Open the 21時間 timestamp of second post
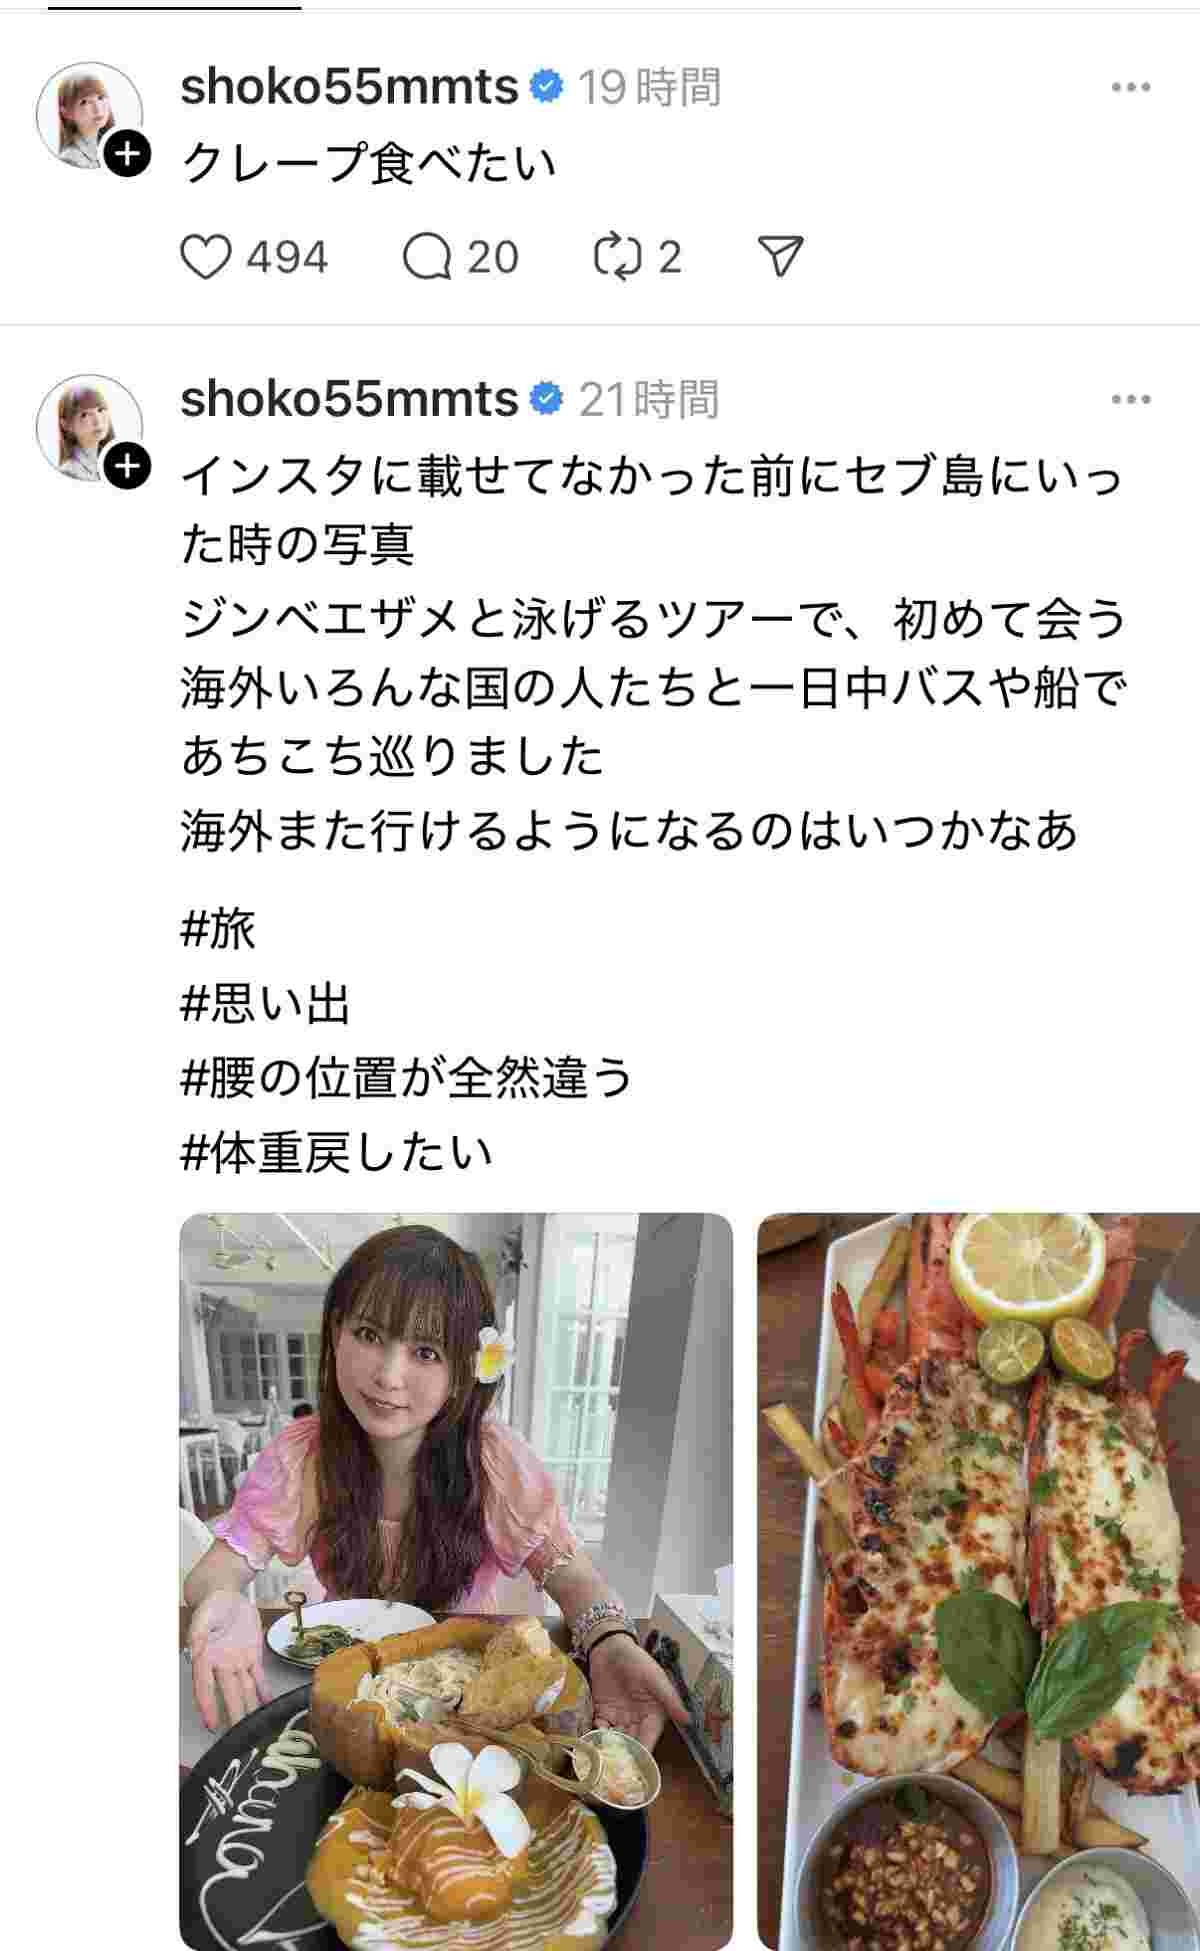1200x1951 pixels. (649, 400)
